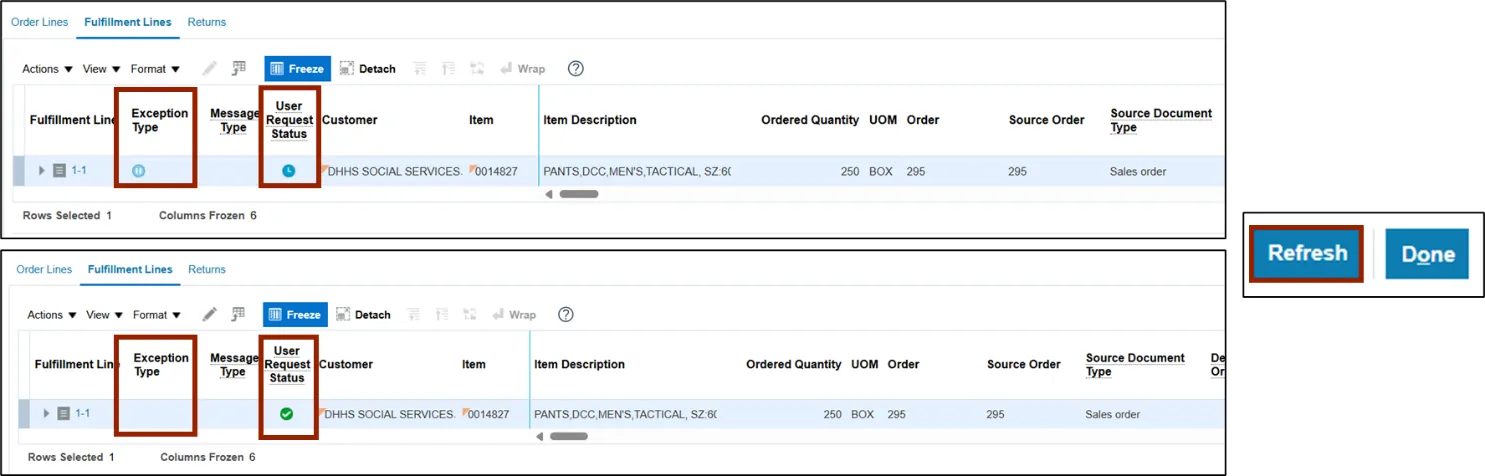Viewport: 1485px width, 476px height.
Task: Click Source Order header in bottom panel
Action: pos(1024,364)
